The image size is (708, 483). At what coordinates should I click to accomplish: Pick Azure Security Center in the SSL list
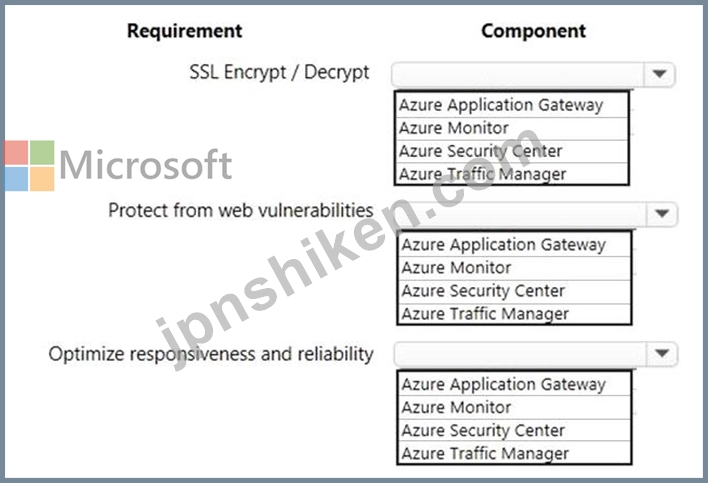point(512,151)
